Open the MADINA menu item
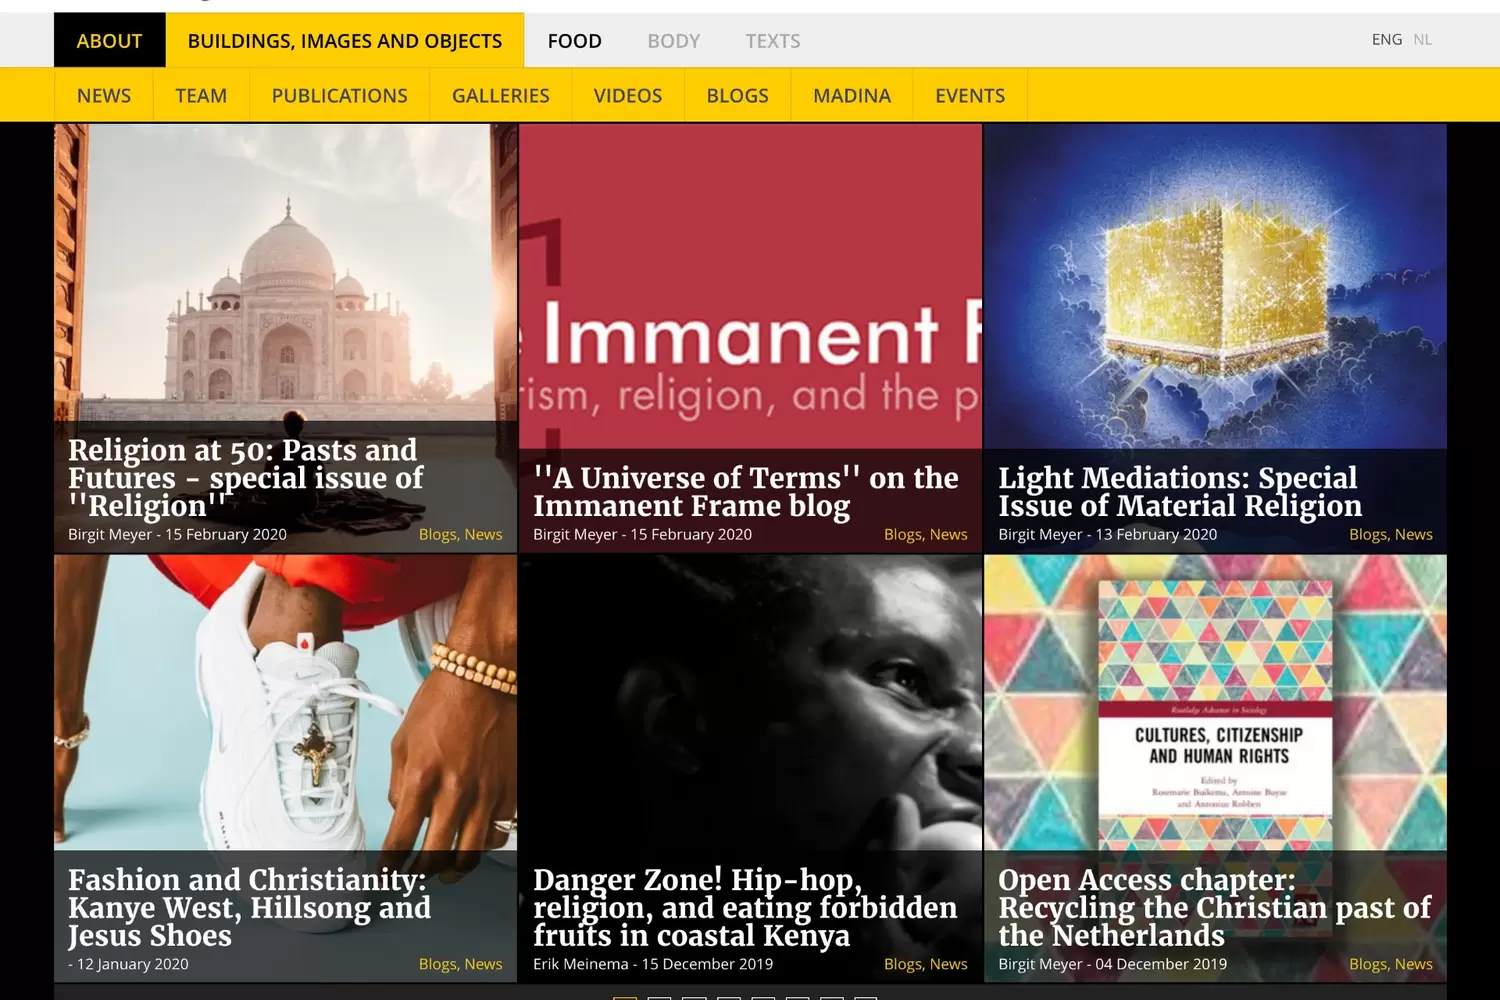The height and width of the screenshot is (1000, 1500). click(852, 96)
